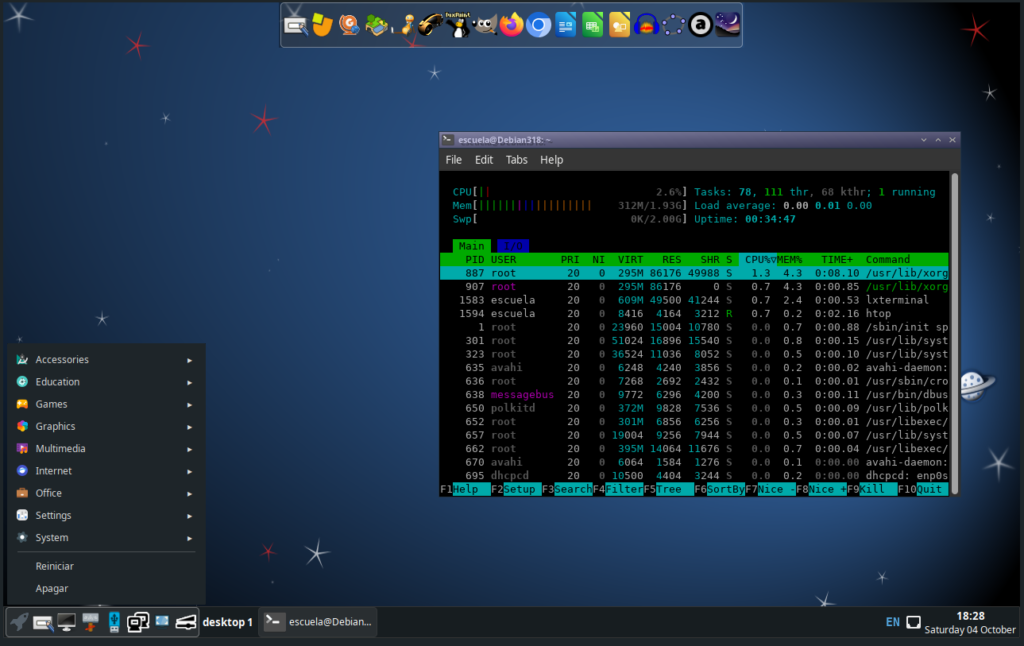Click the terminal window vertical scrollbar

[x=954, y=330]
